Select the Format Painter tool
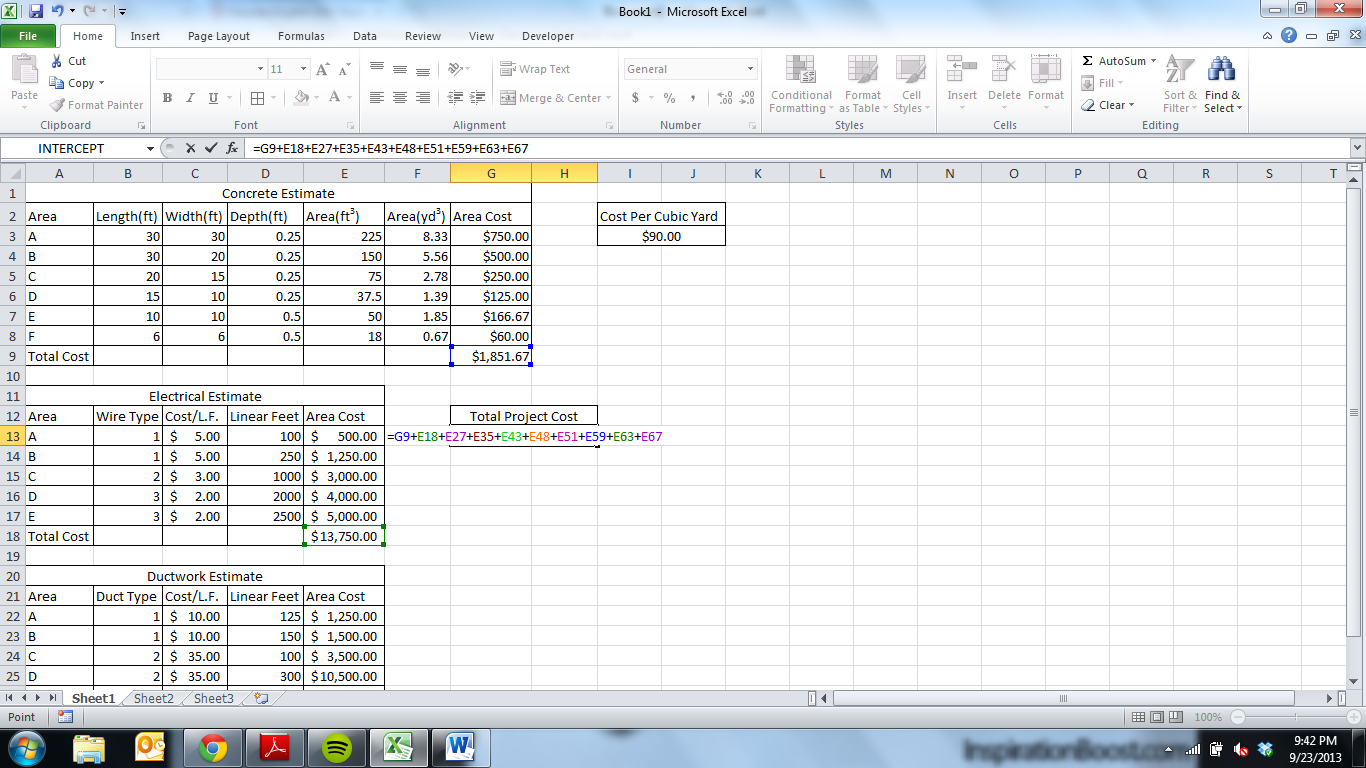1366x768 pixels. click(x=95, y=104)
